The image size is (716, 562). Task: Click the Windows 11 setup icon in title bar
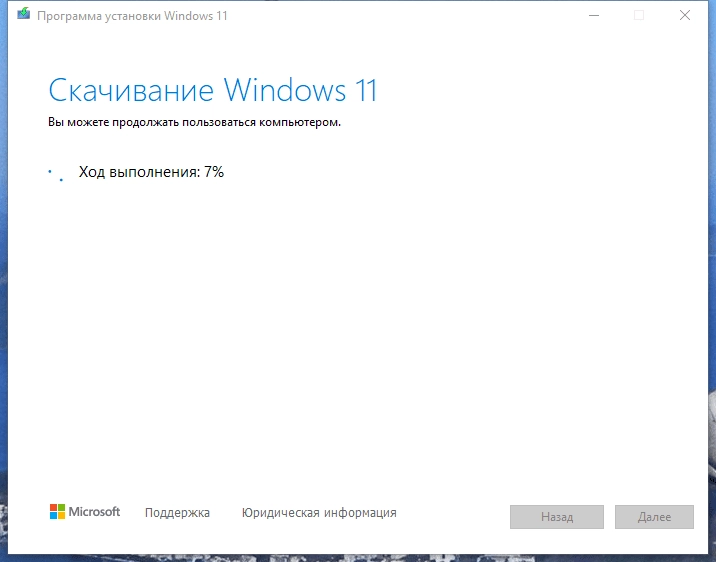coord(24,14)
